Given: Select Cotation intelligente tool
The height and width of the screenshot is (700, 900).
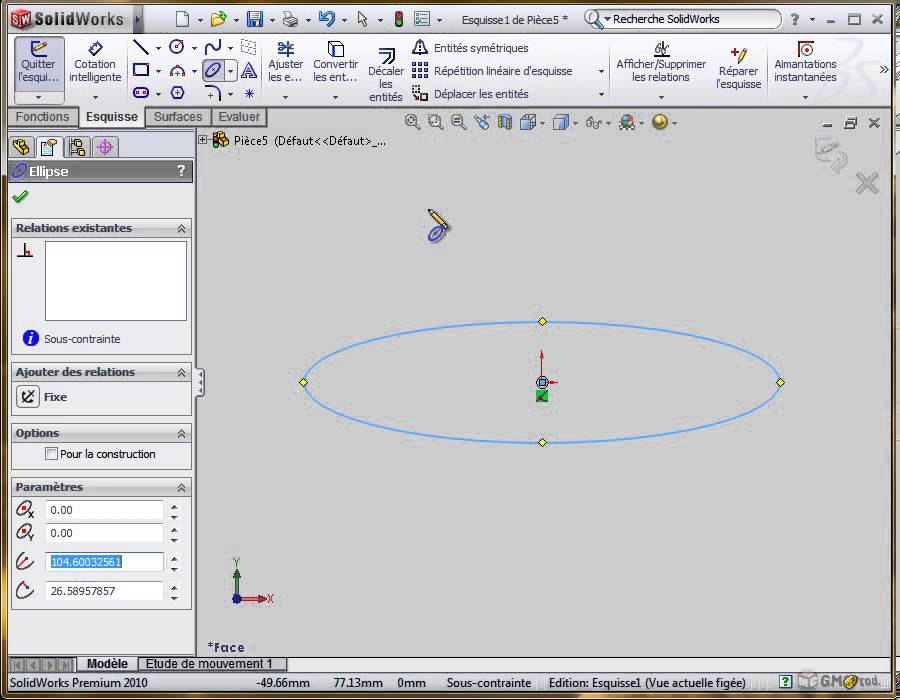Looking at the screenshot, I should (x=95, y=63).
